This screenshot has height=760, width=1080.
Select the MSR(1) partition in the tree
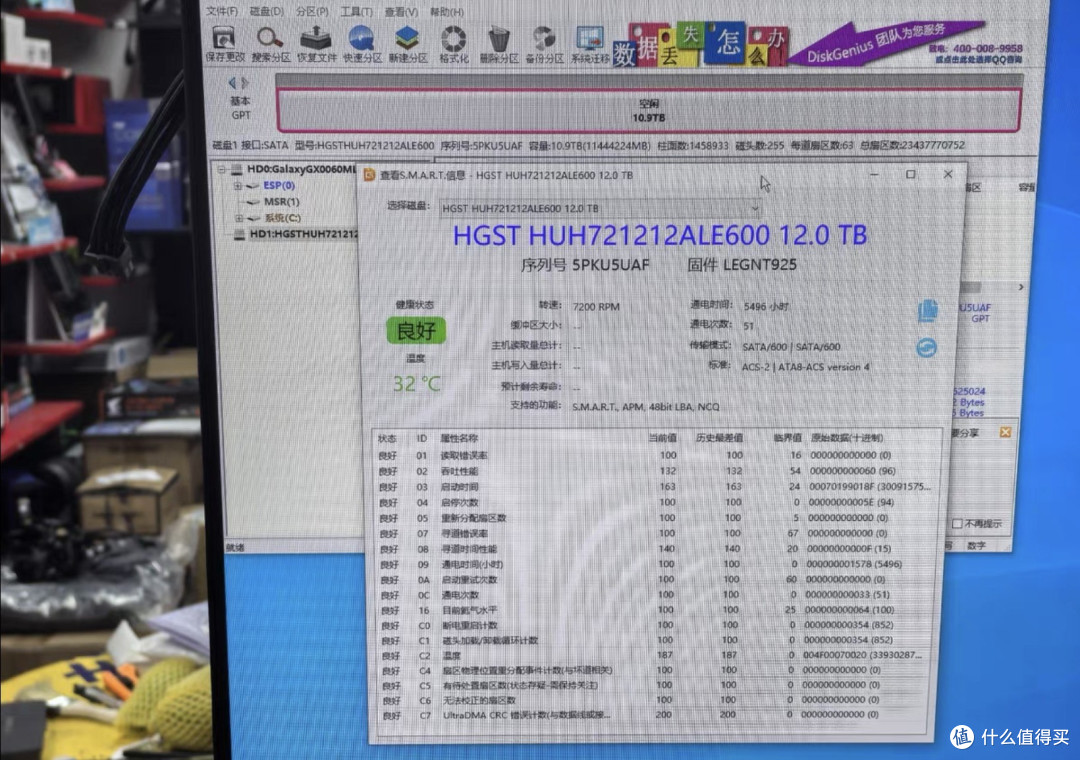click(x=282, y=202)
